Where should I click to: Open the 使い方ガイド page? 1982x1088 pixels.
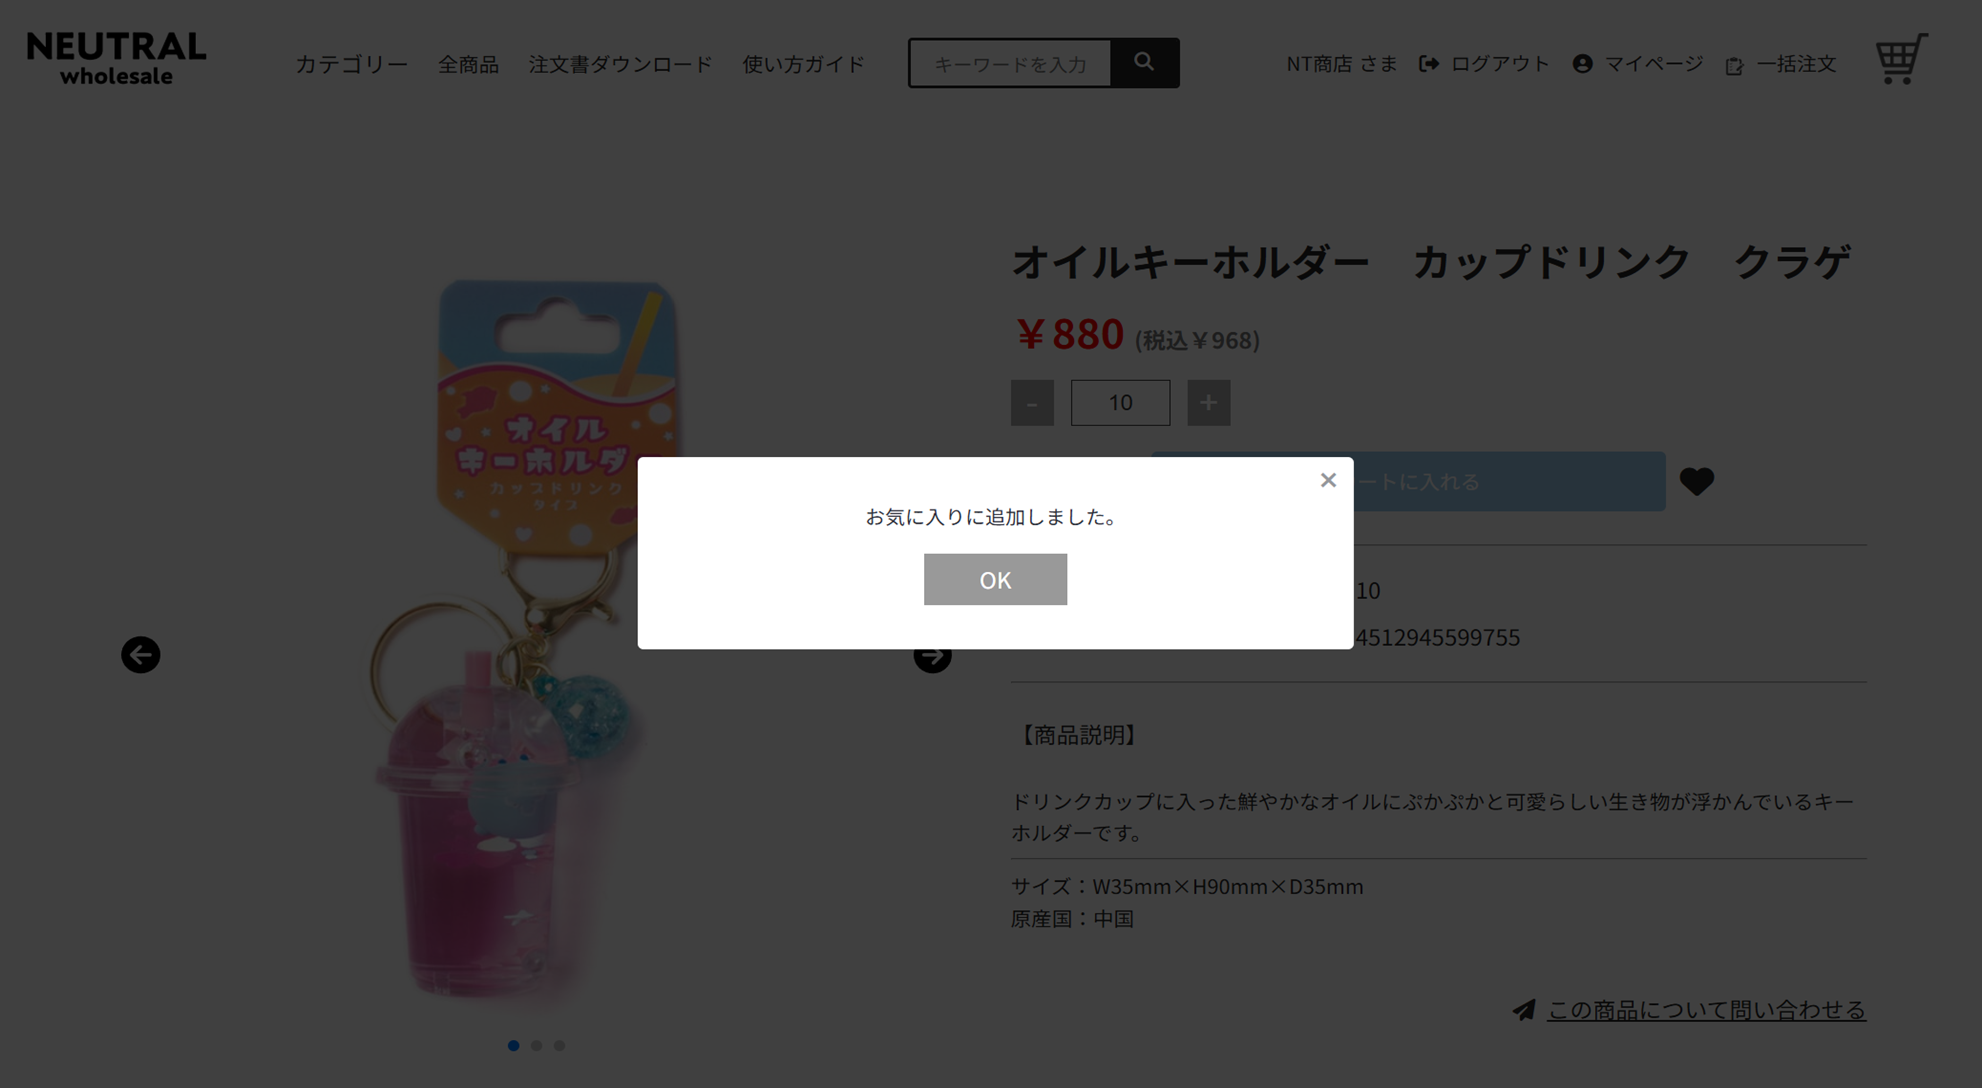point(803,64)
